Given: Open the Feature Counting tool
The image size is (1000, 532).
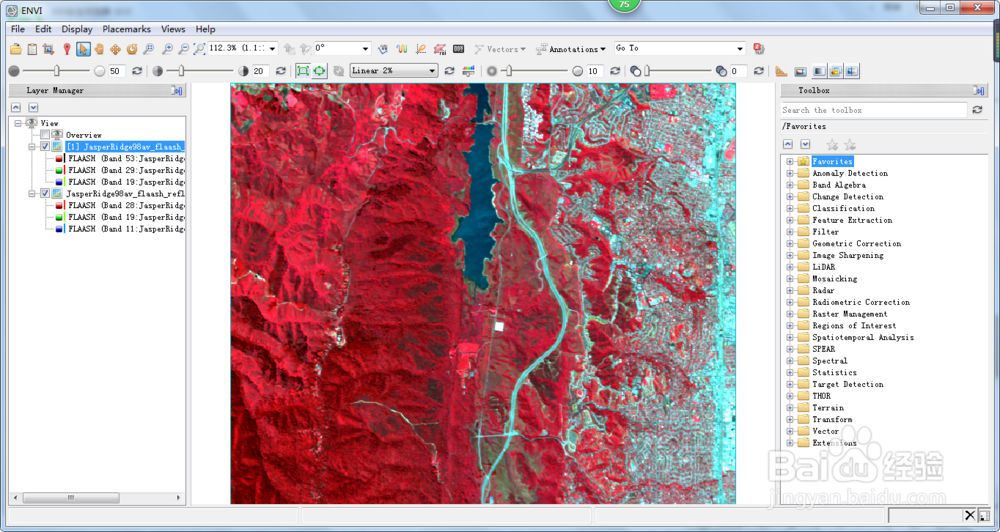Looking at the screenshot, I should click(459, 48).
